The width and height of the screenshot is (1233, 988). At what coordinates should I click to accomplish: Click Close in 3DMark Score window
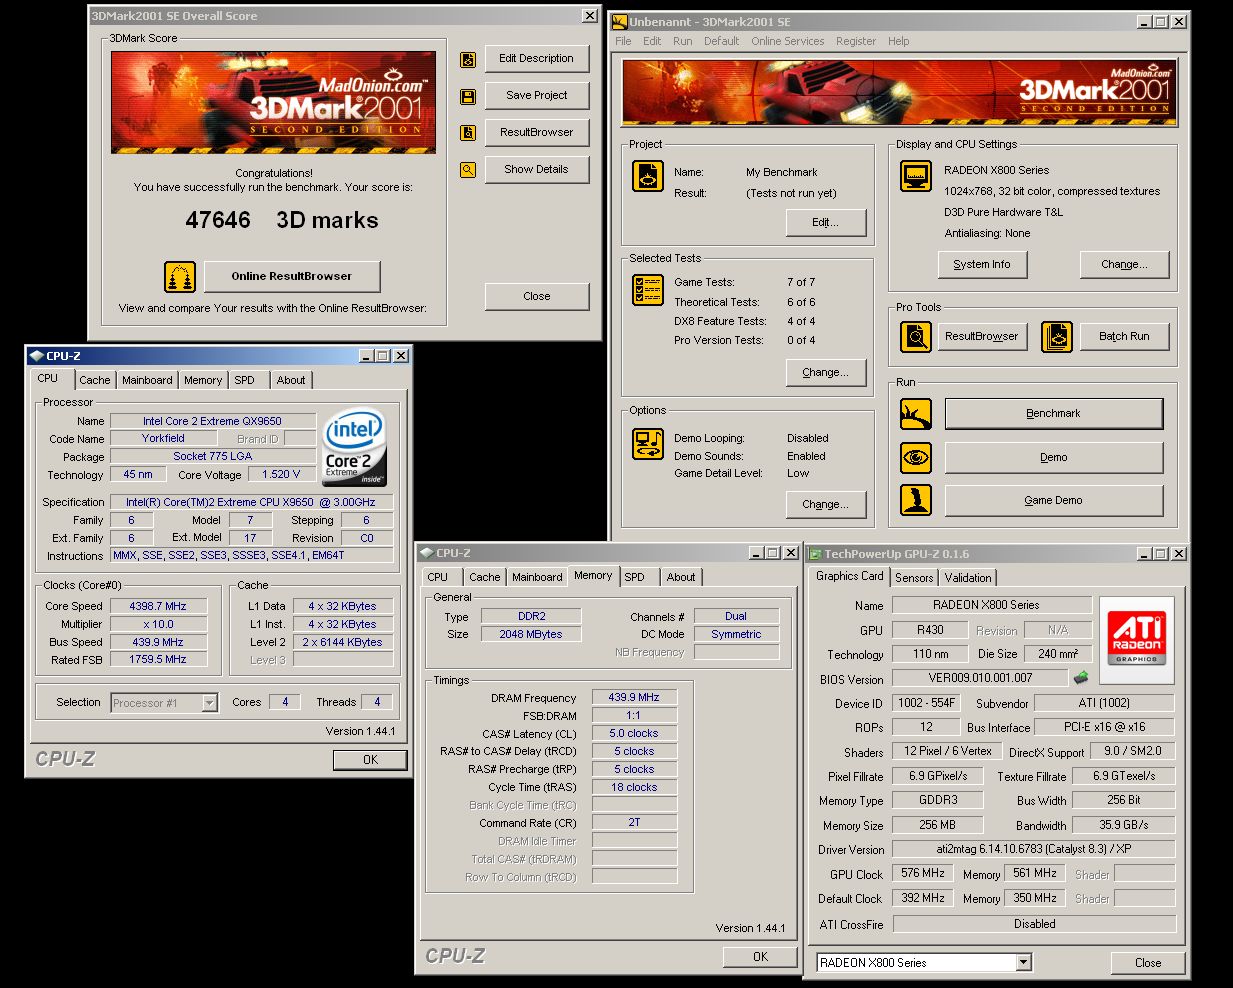point(537,297)
